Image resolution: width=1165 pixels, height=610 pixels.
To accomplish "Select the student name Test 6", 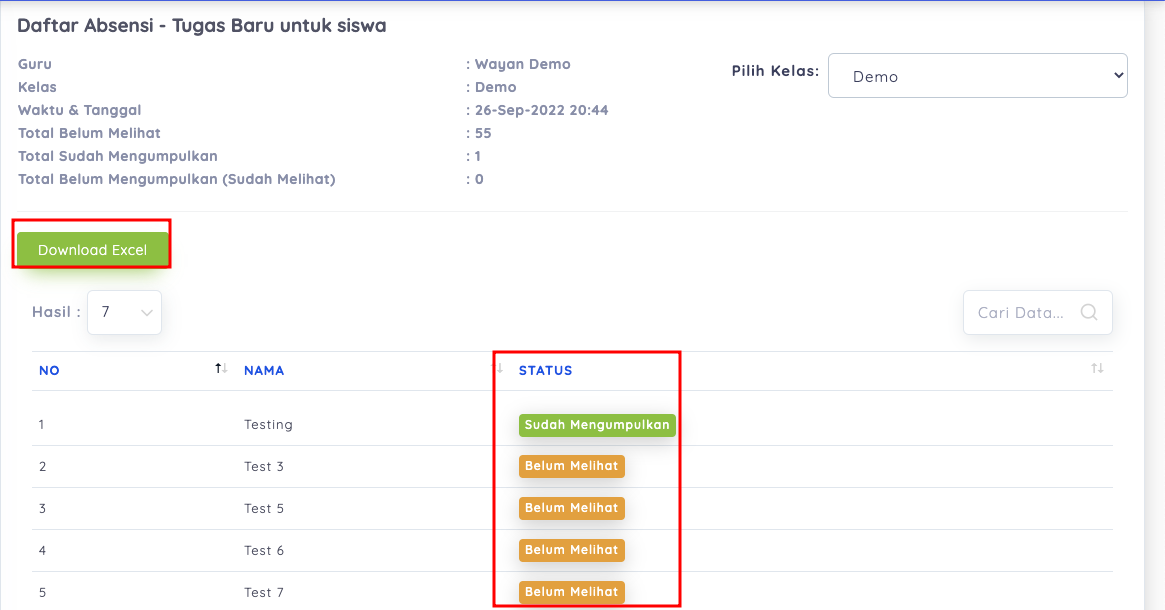I will click(x=264, y=551).
